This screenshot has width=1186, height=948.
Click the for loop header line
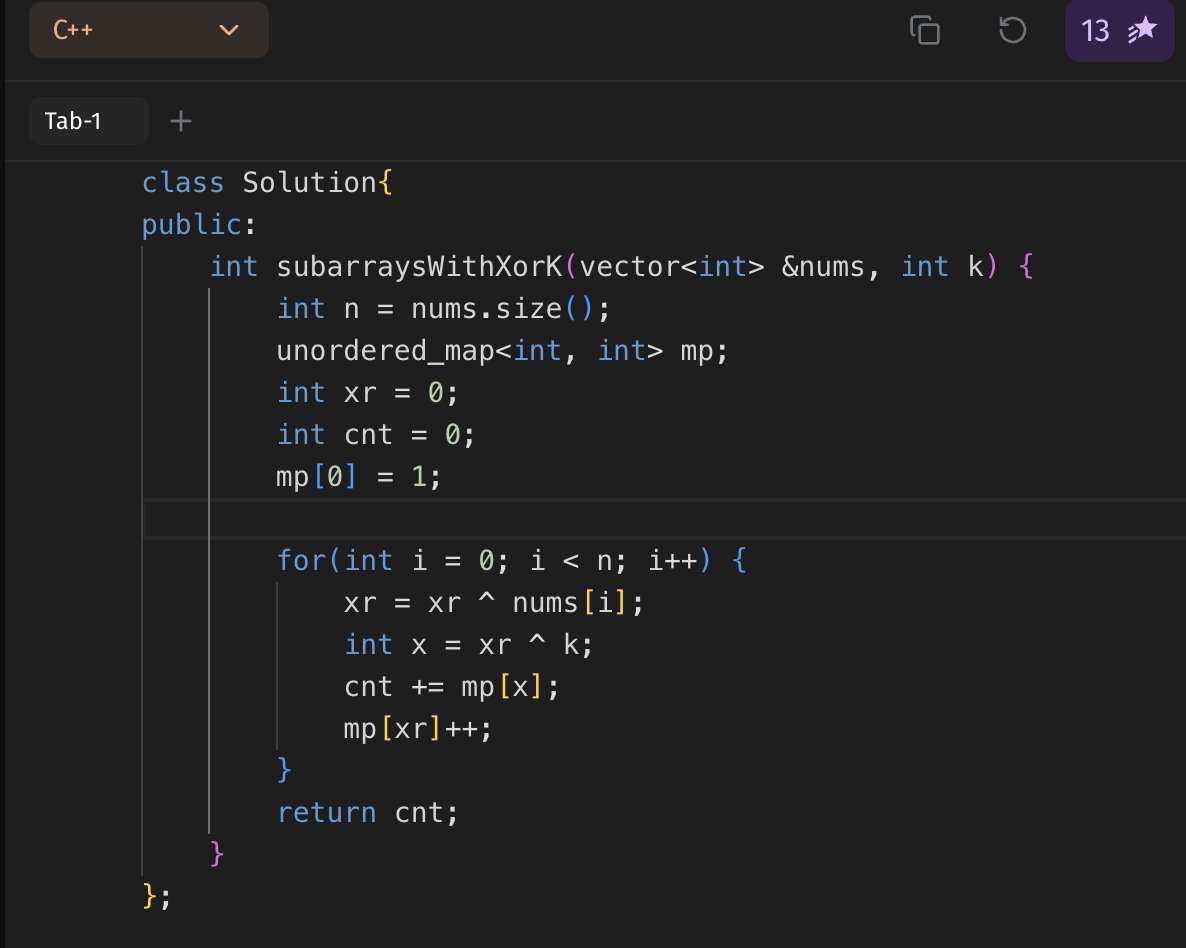[512, 561]
